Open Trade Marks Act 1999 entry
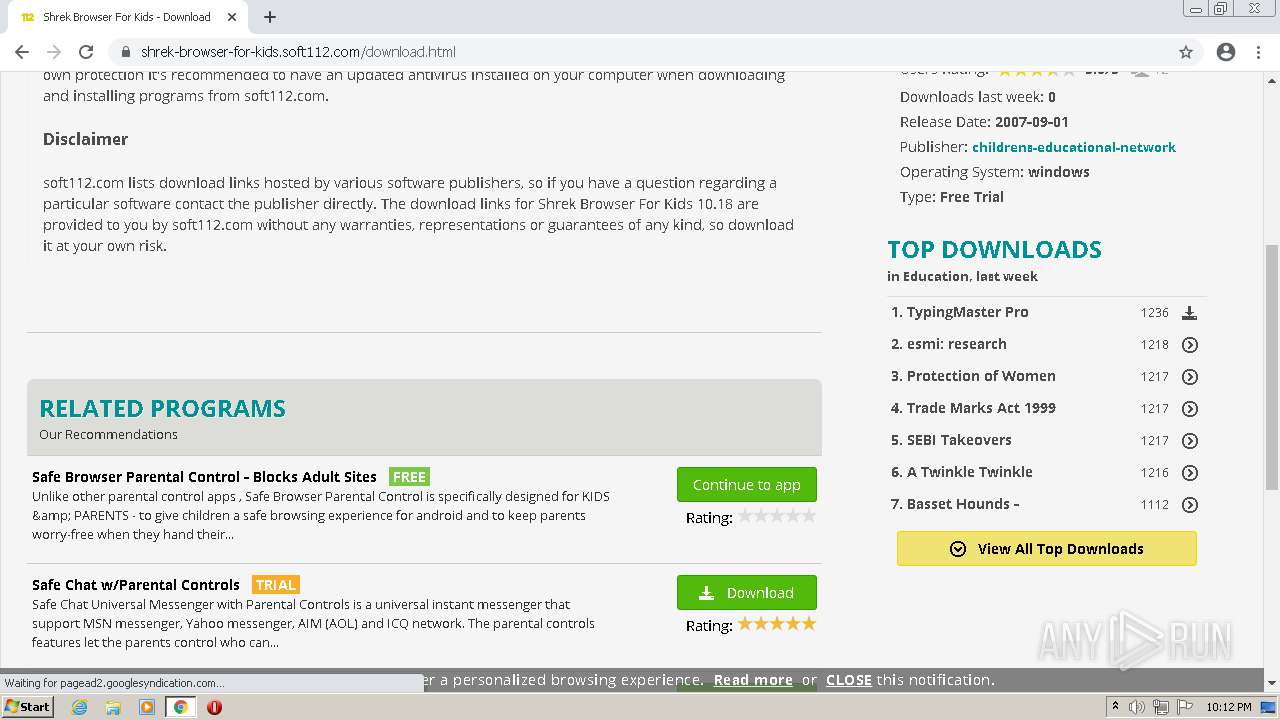The image size is (1280, 720). coord(981,408)
